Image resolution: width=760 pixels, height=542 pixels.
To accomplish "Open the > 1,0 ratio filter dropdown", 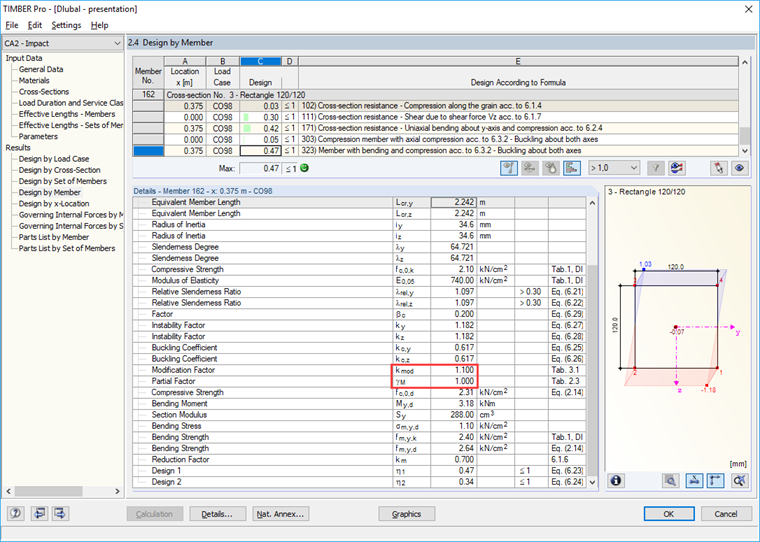I will (614, 168).
